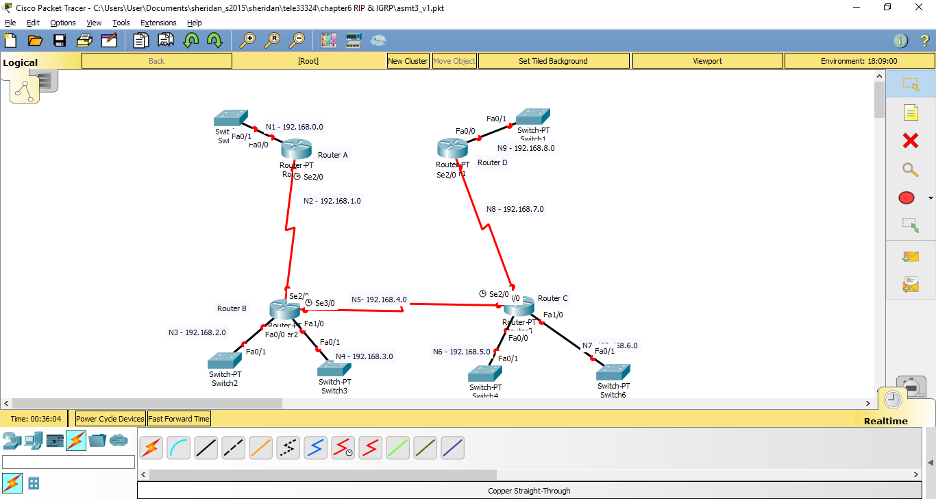Open the Options menu

pyautogui.click(x=63, y=23)
